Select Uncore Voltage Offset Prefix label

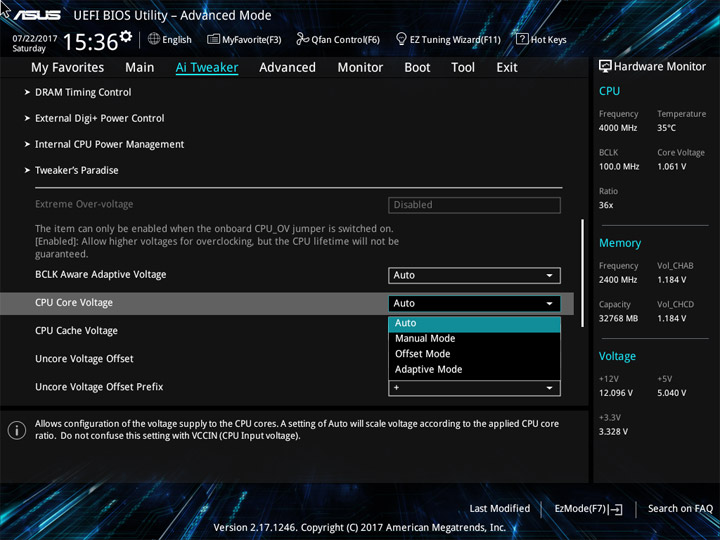[x=99, y=387]
